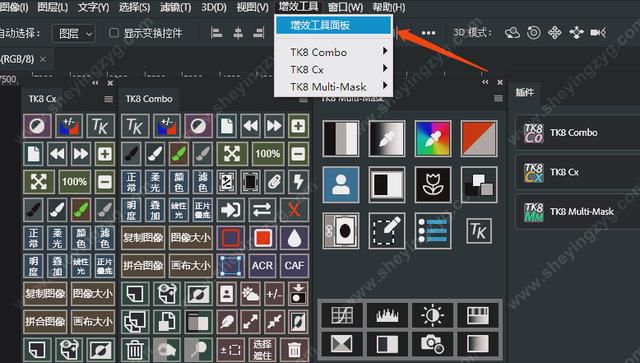
Task: Open the 图层 auto-select dropdown
Action: 74,33
